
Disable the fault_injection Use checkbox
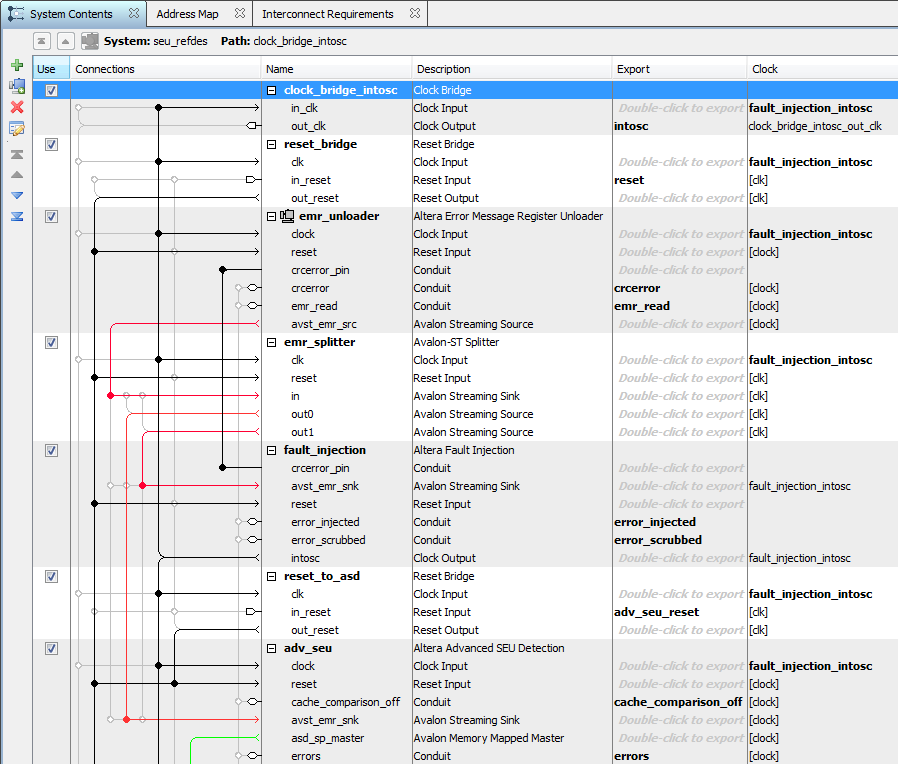point(51,450)
